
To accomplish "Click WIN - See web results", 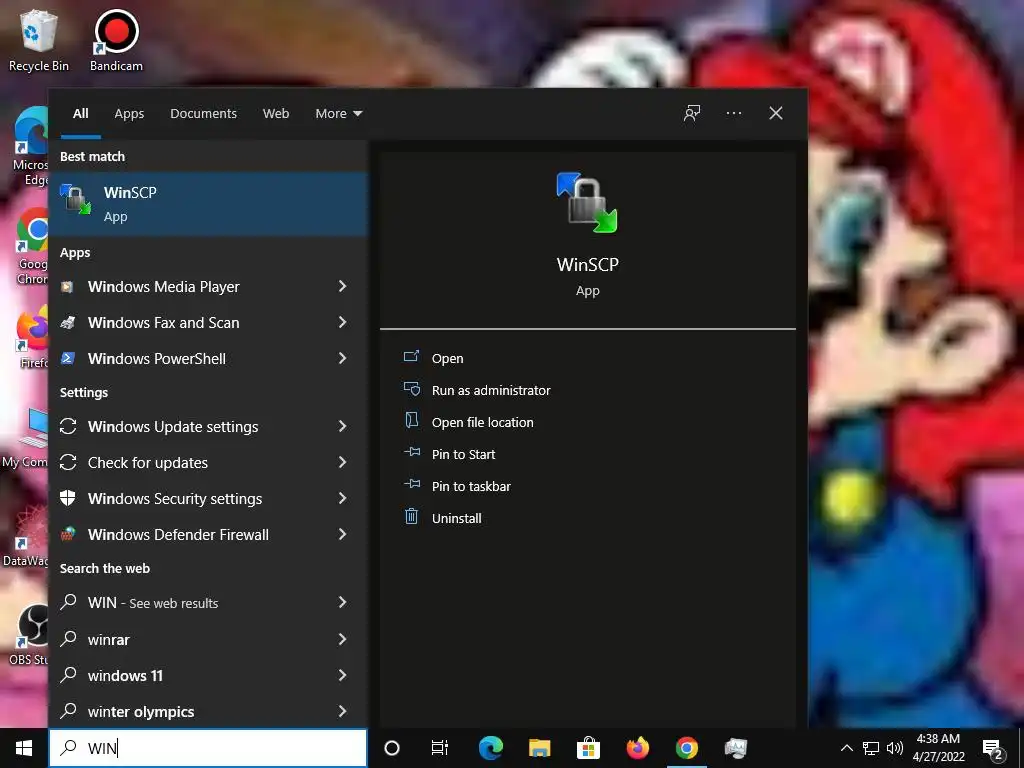I will (x=208, y=603).
